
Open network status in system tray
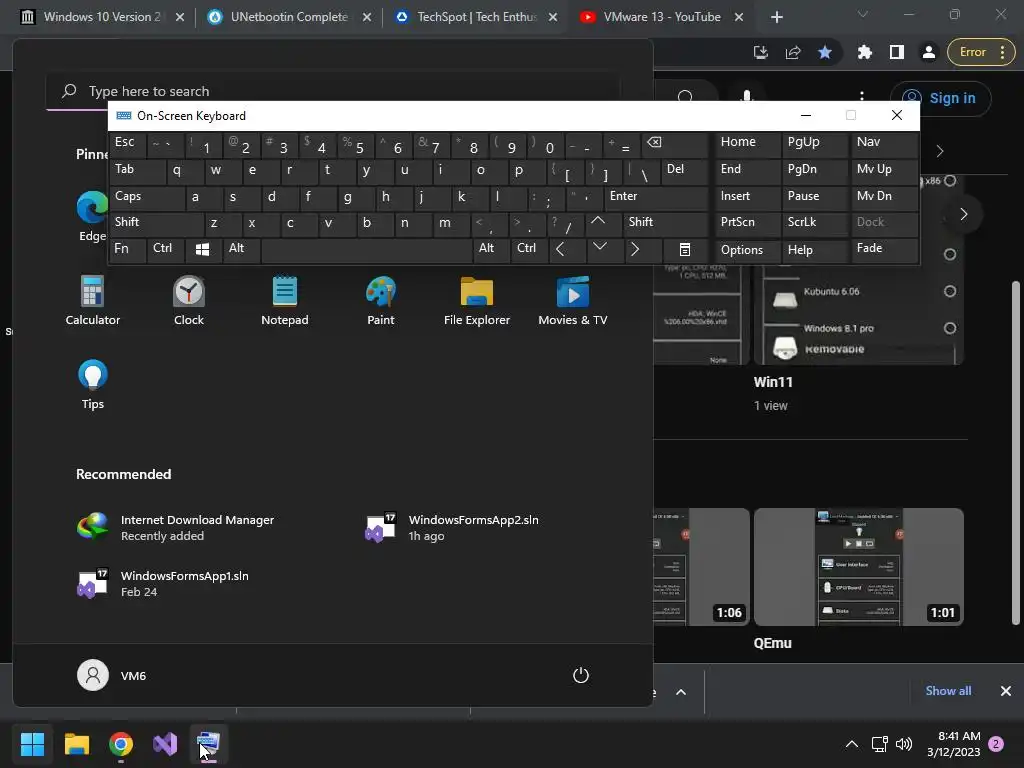point(879,744)
